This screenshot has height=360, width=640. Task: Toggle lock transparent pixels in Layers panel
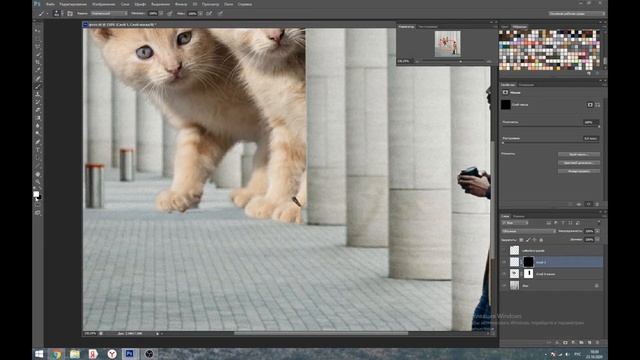coord(521,240)
